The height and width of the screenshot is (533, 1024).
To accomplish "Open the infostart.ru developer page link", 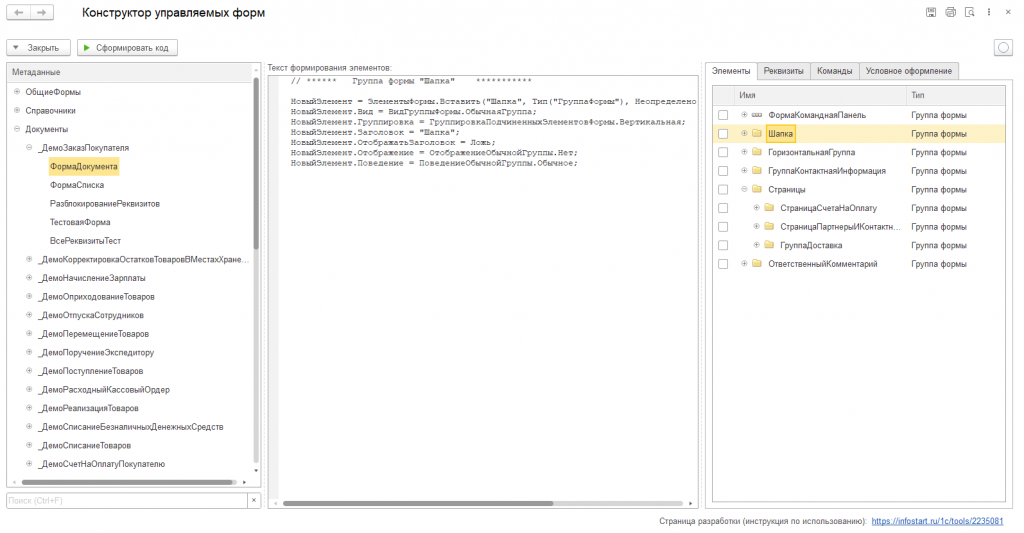I will click(937, 521).
